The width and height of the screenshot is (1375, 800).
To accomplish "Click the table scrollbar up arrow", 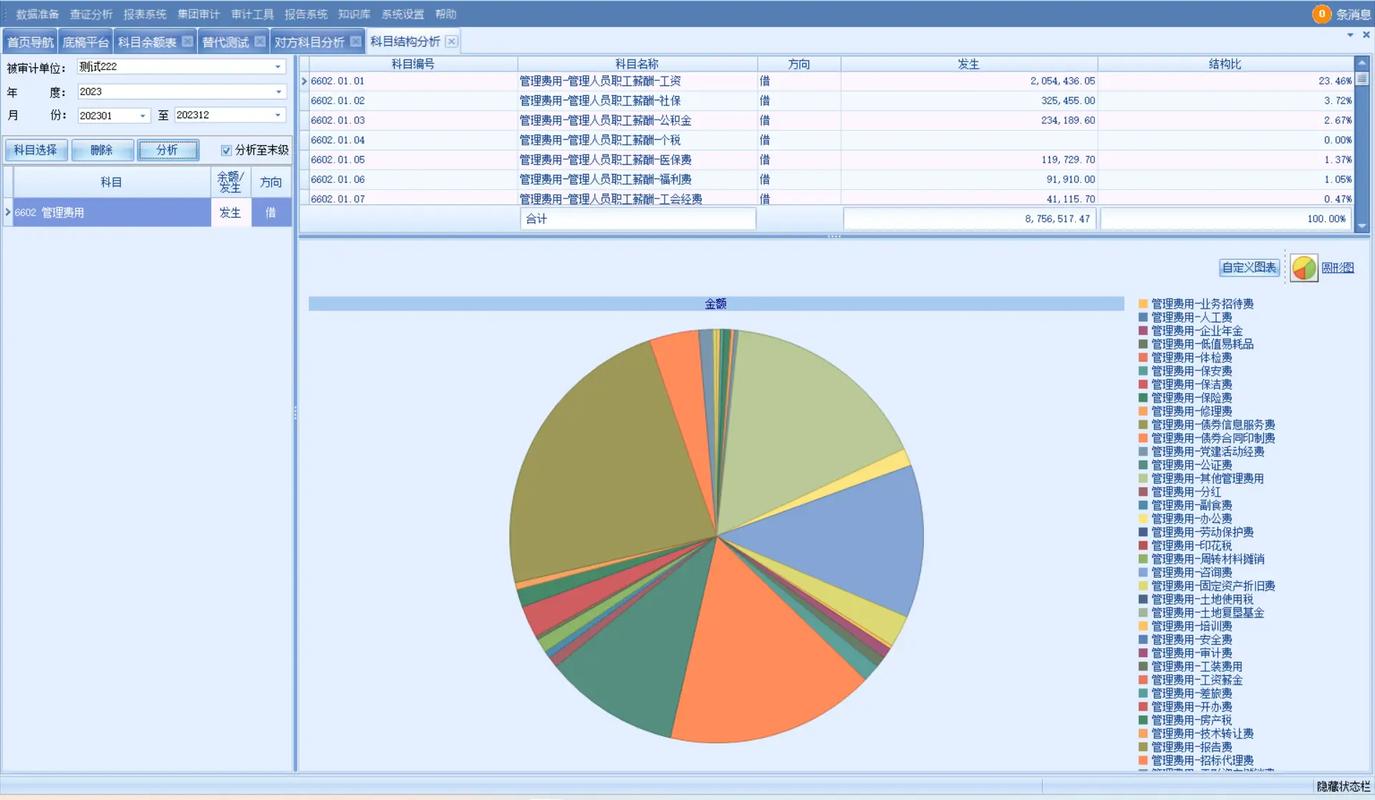I will click(x=1361, y=62).
